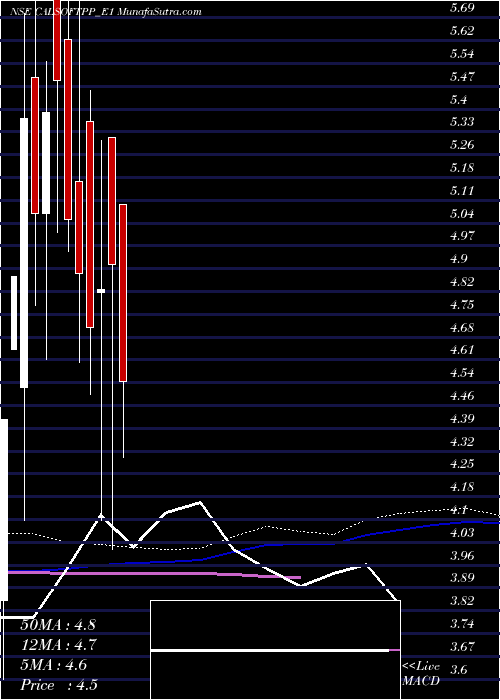Click the MACD histogram box

point(275,650)
